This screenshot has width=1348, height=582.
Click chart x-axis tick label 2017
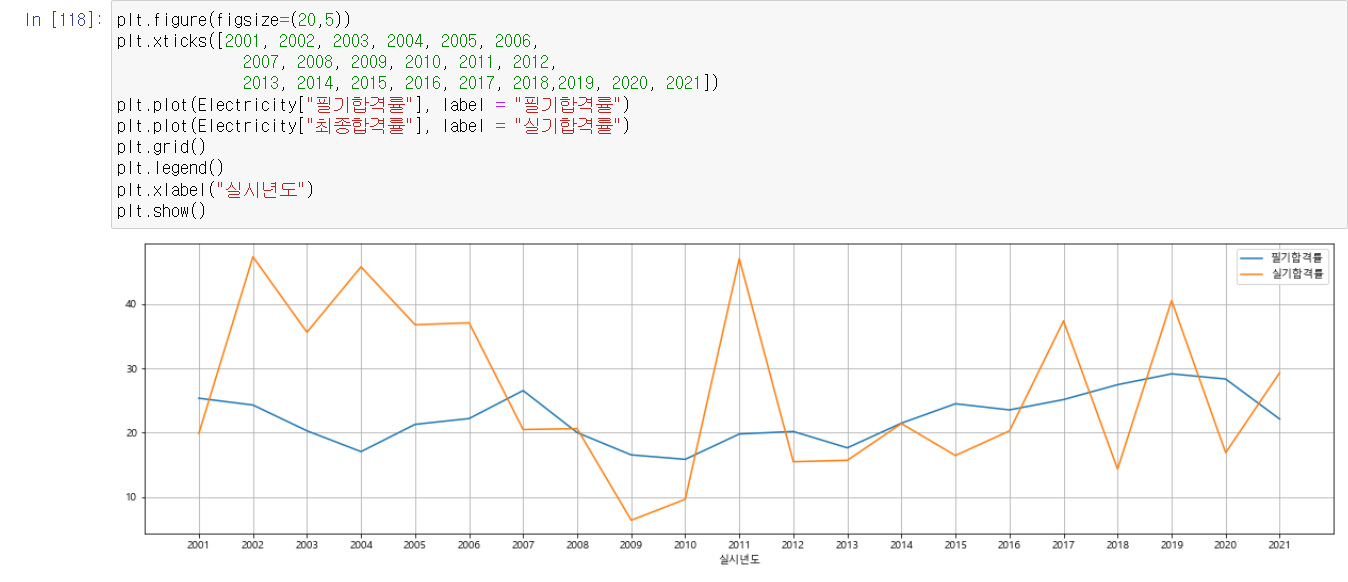click(1063, 545)
